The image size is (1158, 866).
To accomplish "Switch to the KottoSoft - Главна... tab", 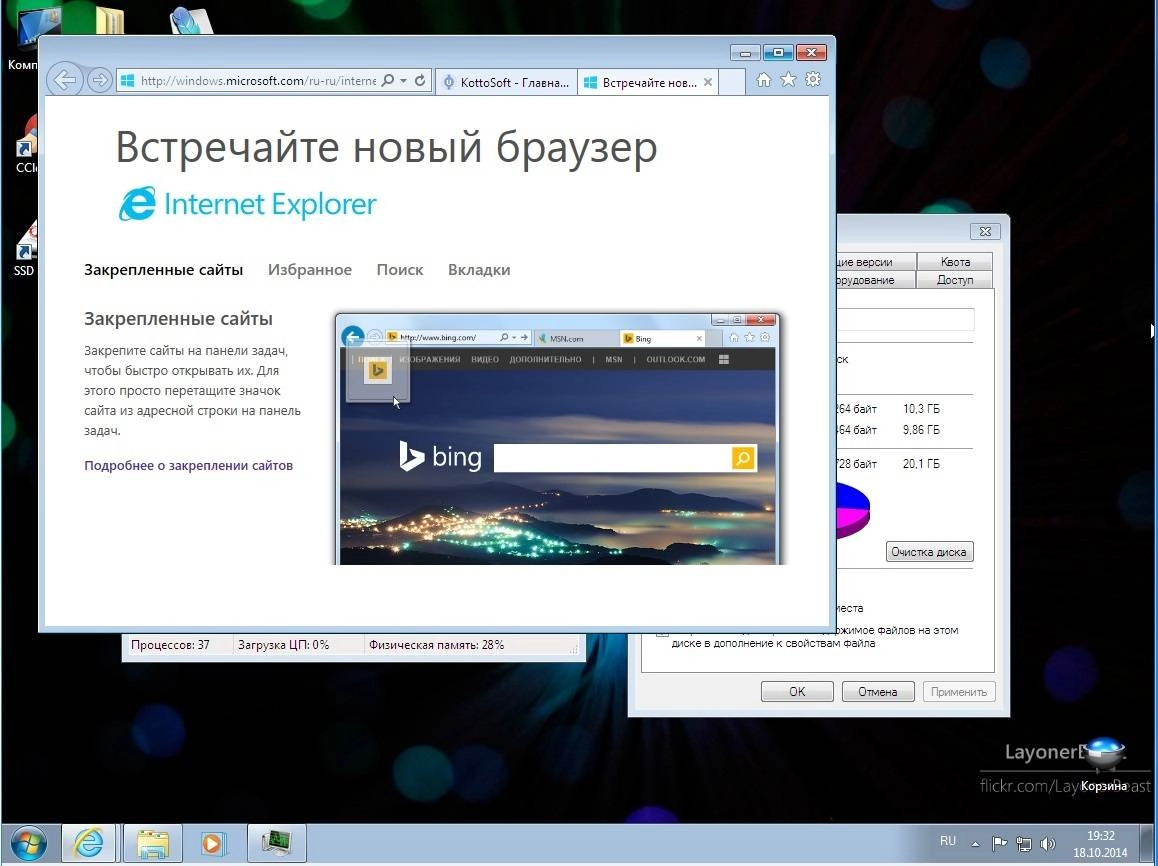I will [x=506, y=82].
